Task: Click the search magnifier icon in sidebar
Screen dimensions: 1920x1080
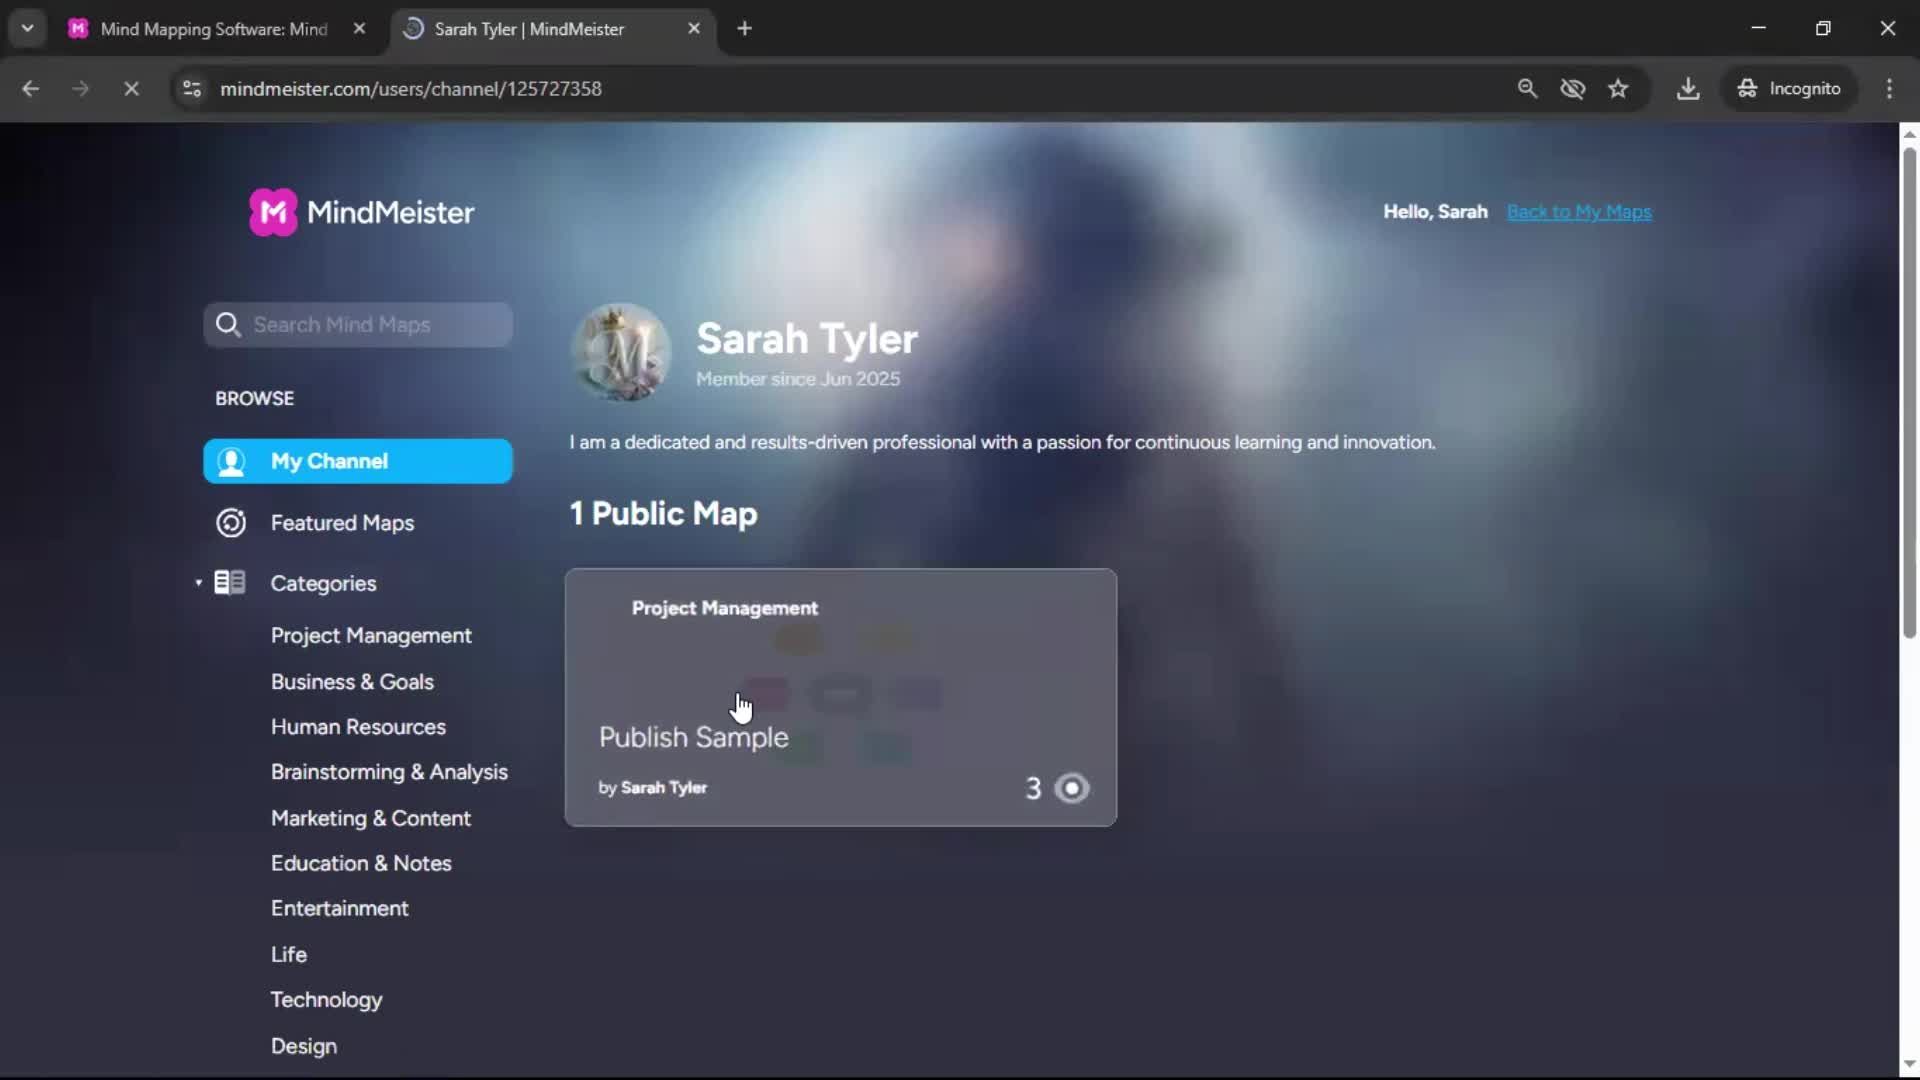Action: point(228,325)
